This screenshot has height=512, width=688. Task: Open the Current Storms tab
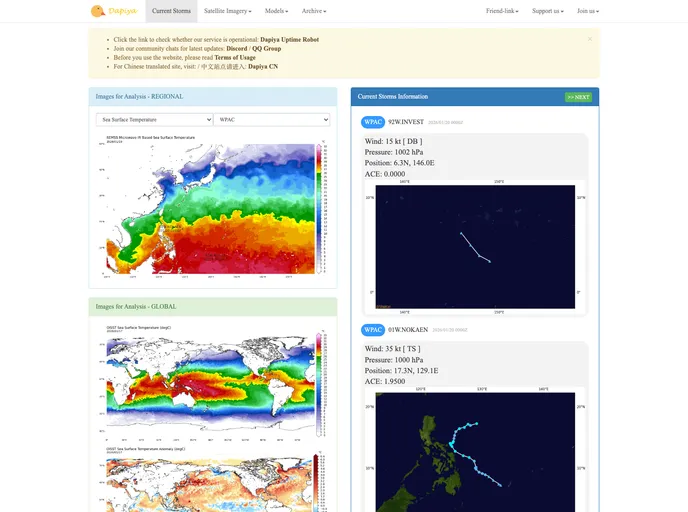click(171, 11)
